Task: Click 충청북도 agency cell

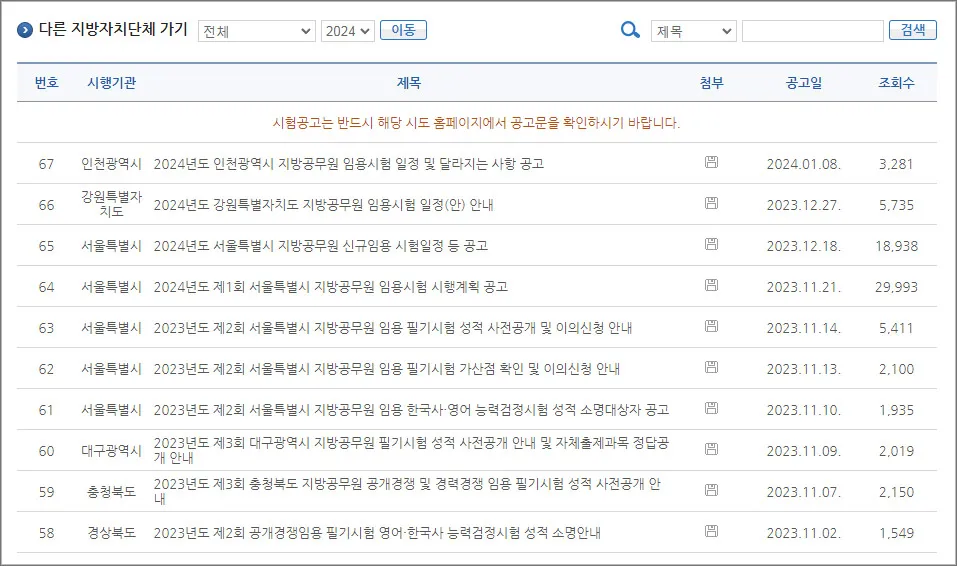Action: coord(112,492)
